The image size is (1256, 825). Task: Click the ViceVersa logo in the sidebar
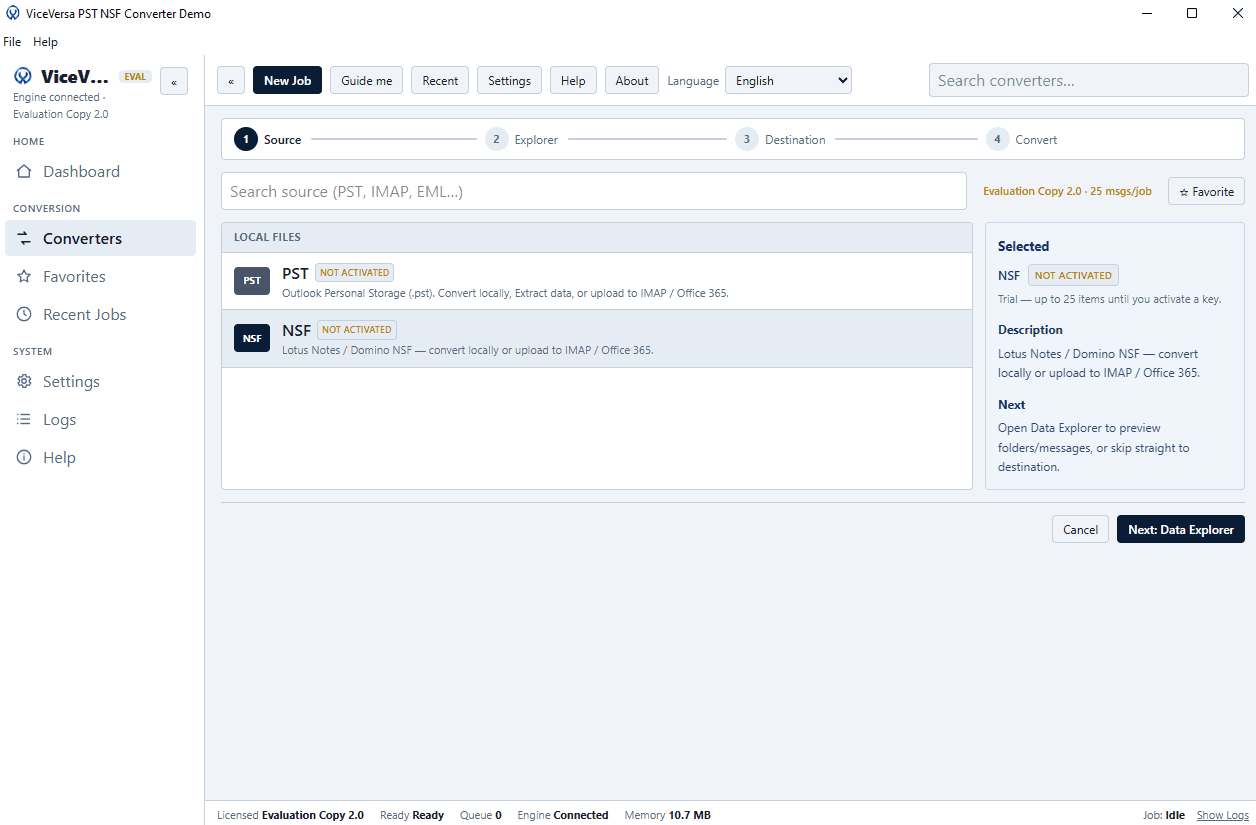click(23, 76)
